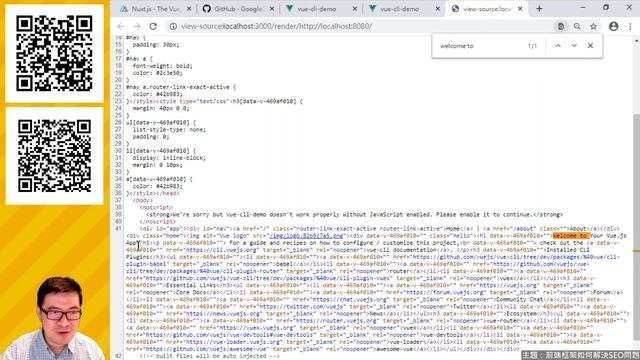640x360 pixels.
Task: Click the highlighted 'Welcome to' match
Action: click(571, 236)
